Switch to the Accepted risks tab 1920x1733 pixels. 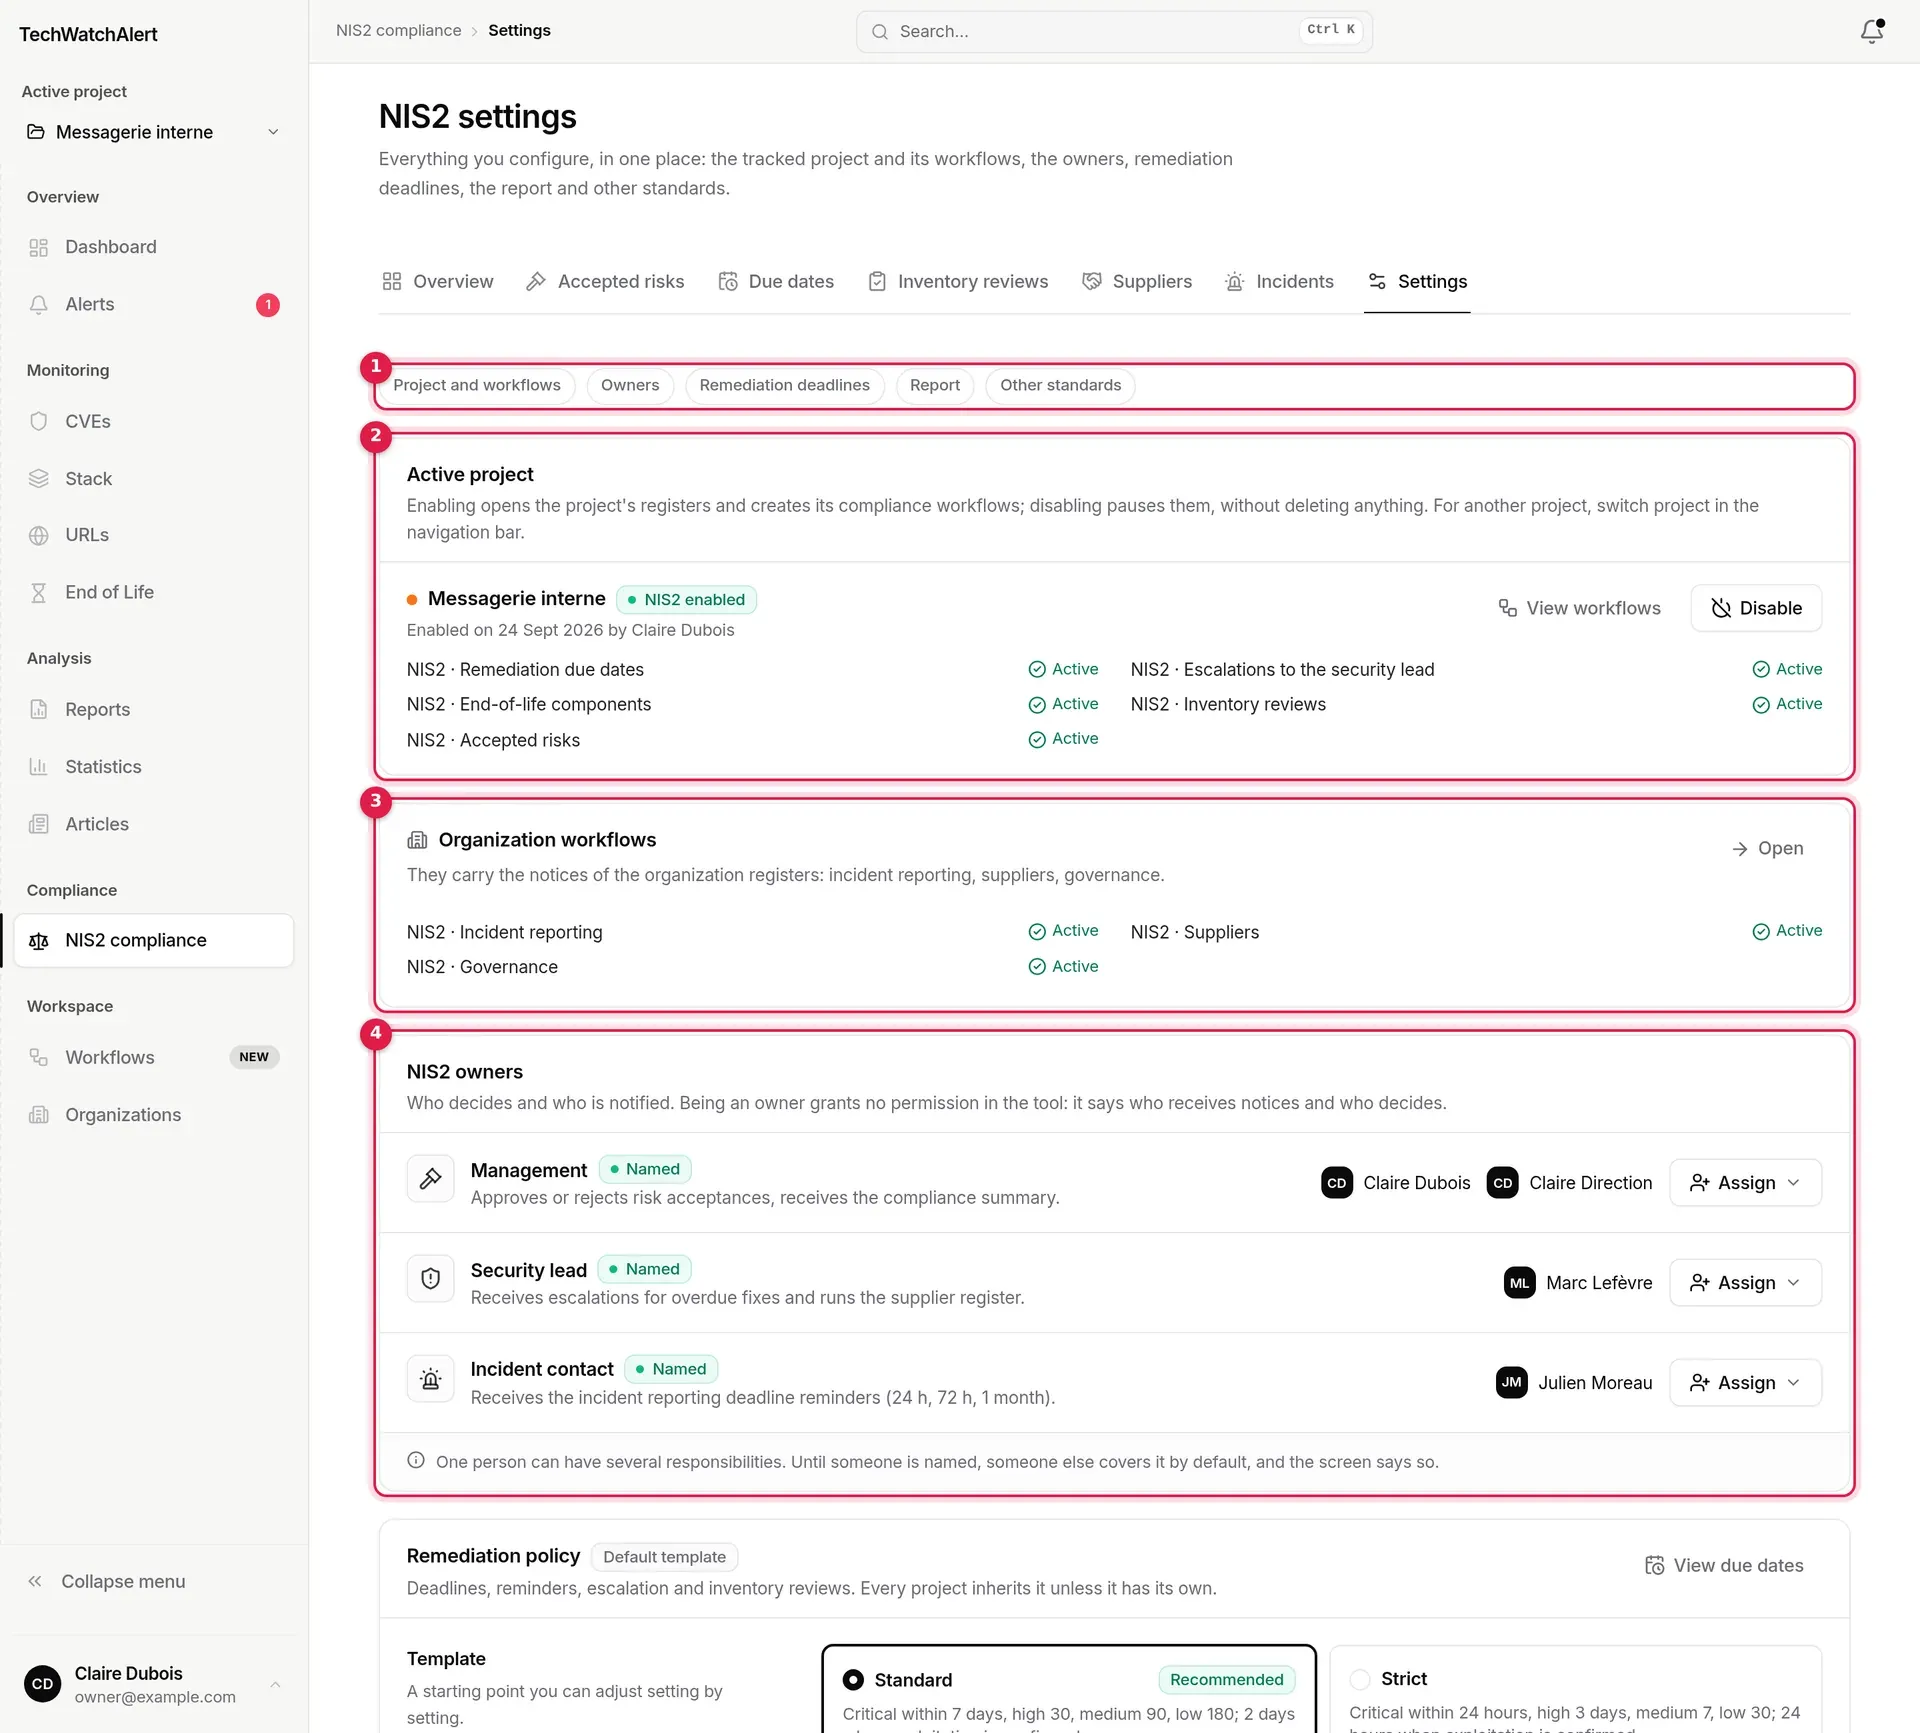click(x=606, y=282)
